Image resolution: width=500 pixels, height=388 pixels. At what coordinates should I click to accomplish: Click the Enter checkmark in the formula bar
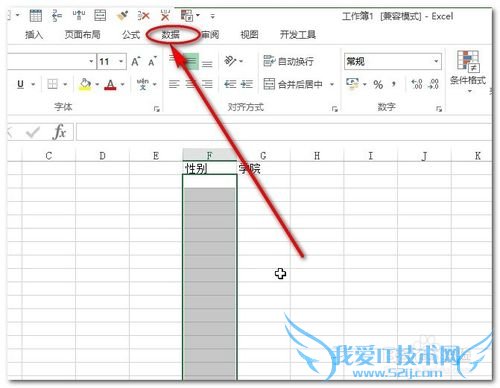[33, 132]
